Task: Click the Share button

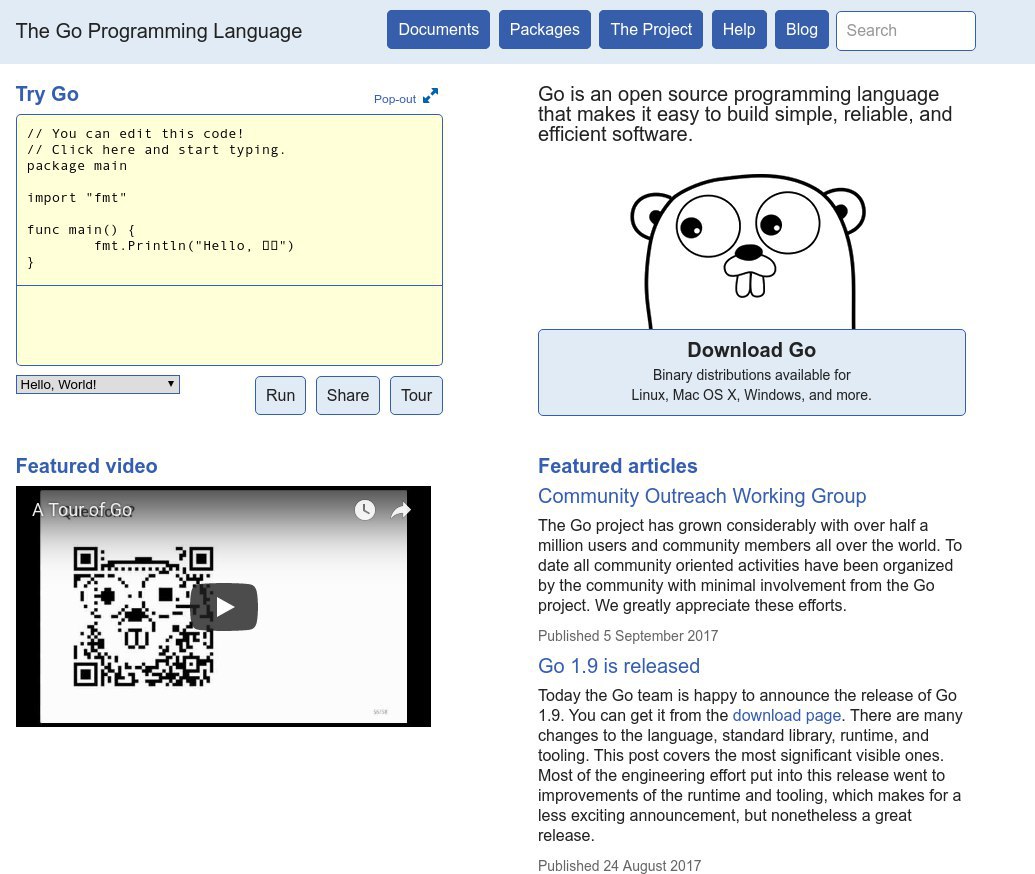Action: 348,395
